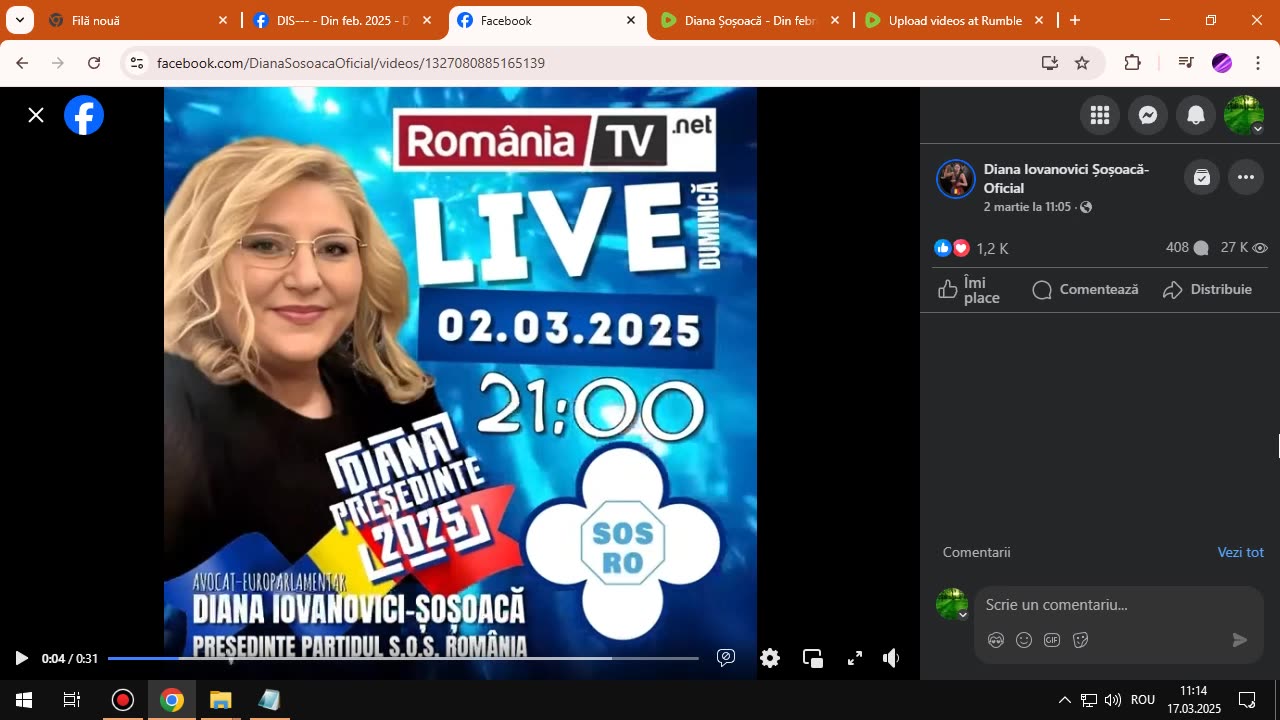Open the Chrome three-dot menu
Image resolution: width=1280 pixels, height=720 pixels.
click(1257, 63)
